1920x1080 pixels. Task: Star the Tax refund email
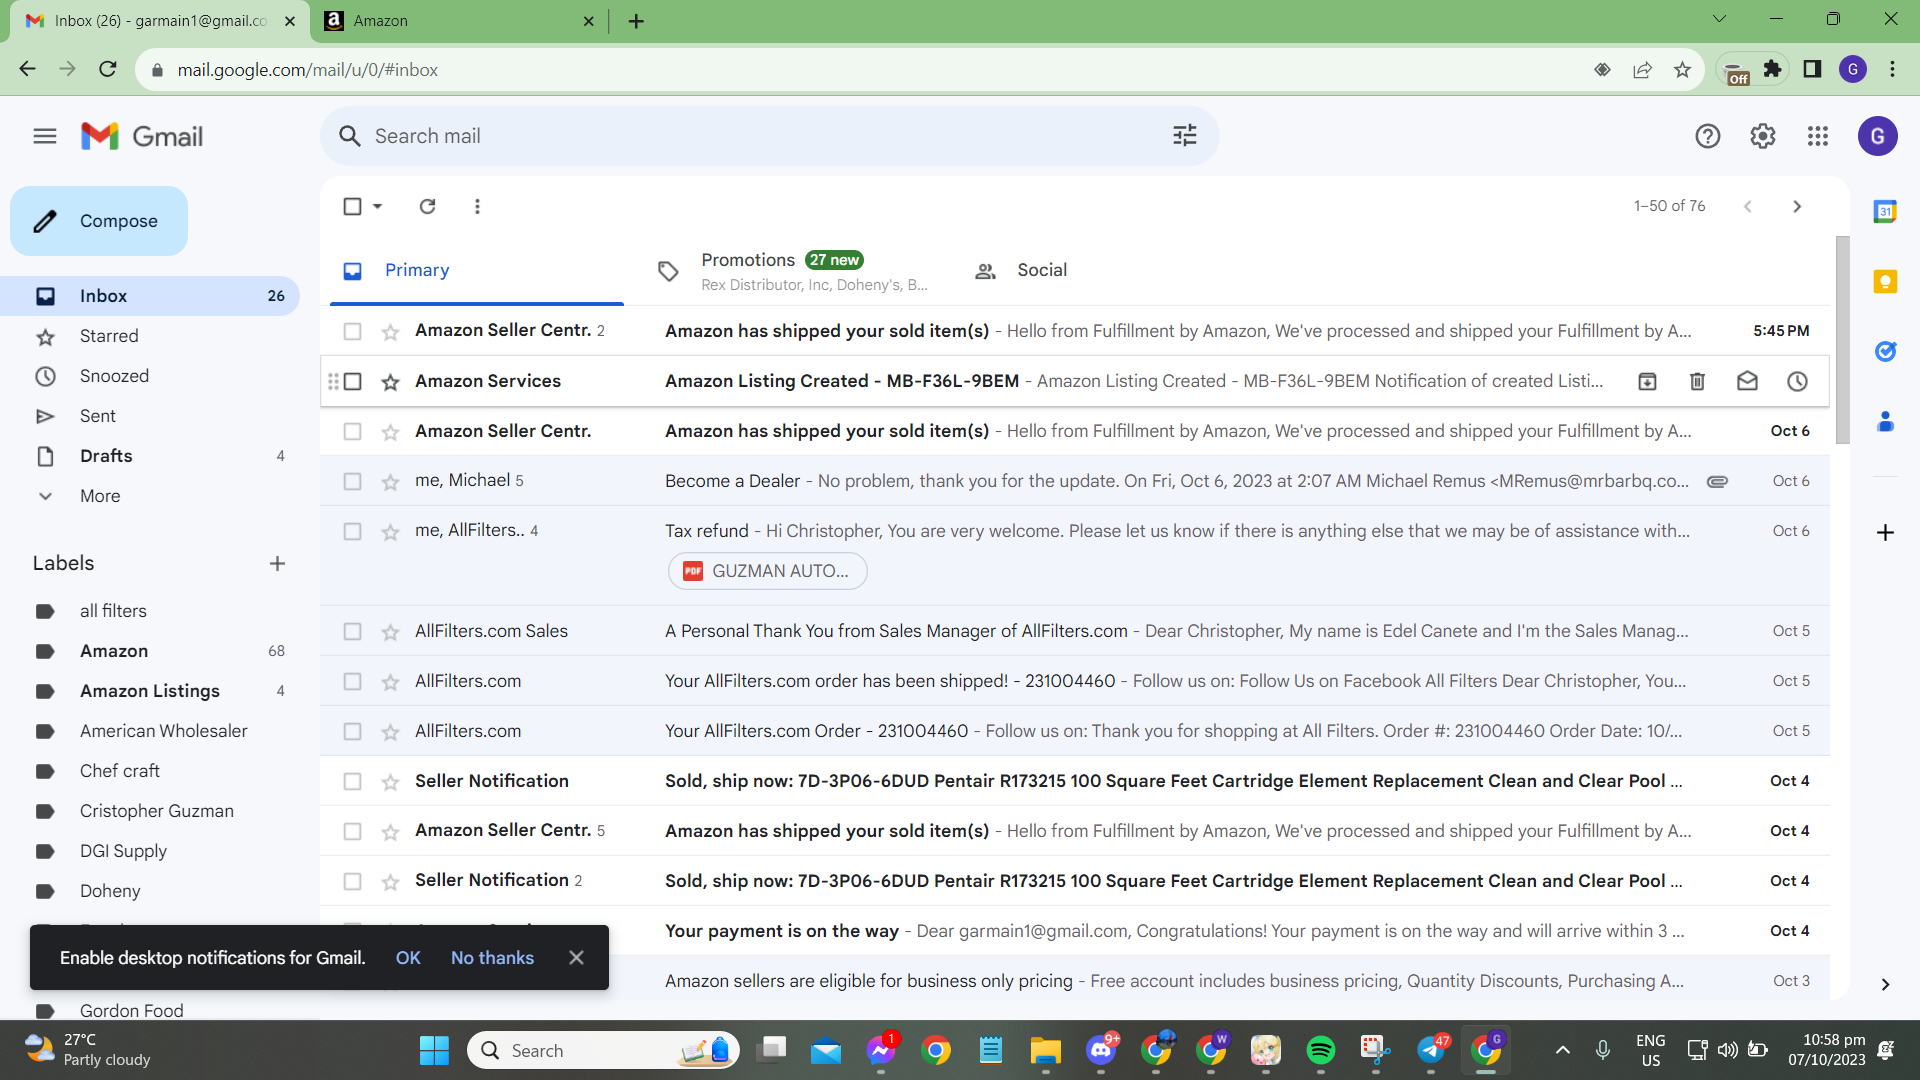click(x=390, y=532)
